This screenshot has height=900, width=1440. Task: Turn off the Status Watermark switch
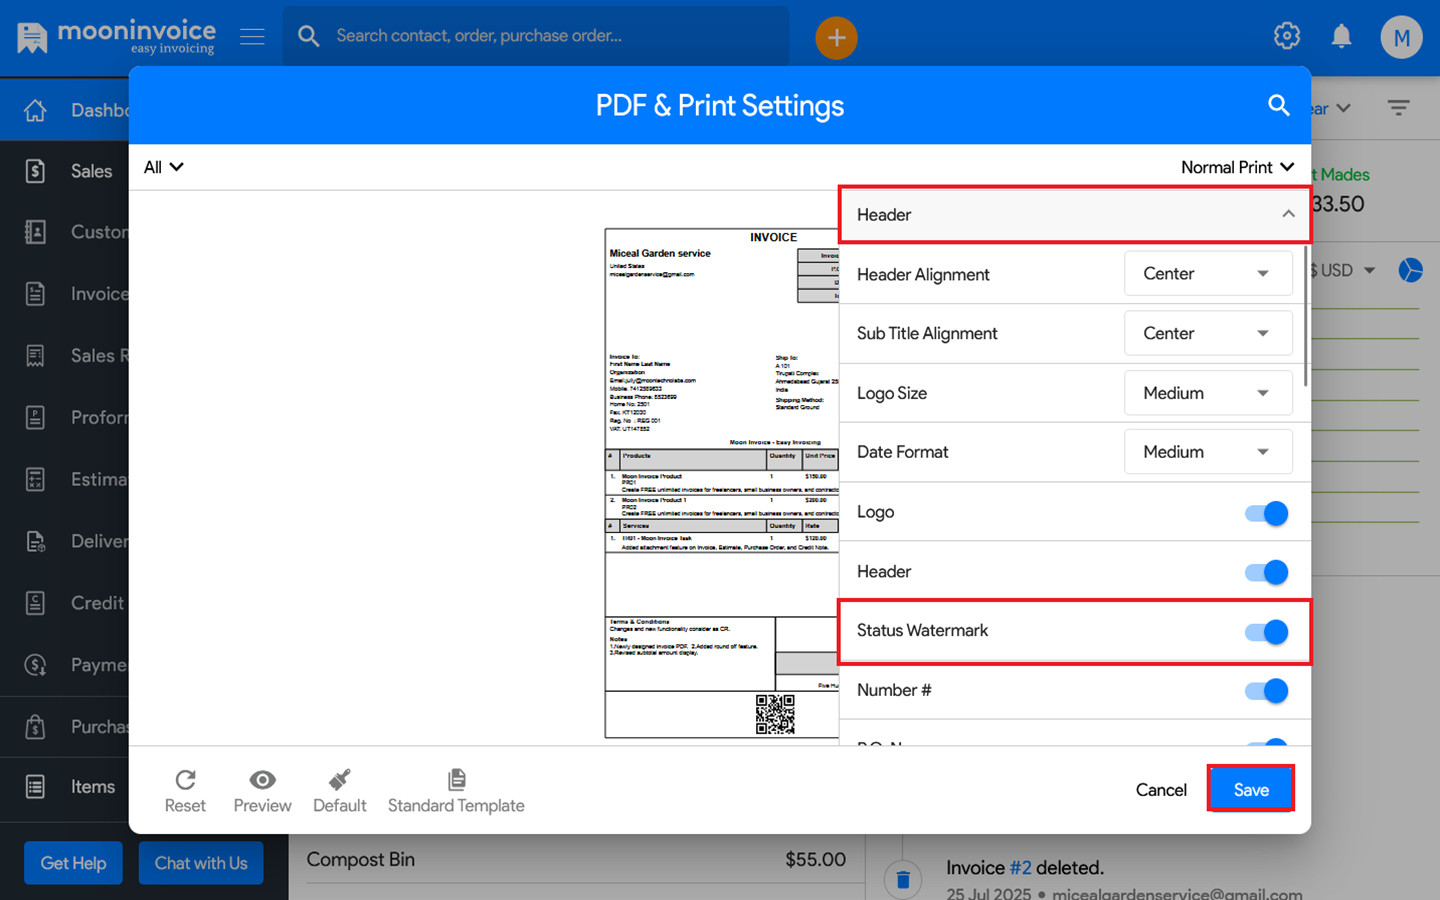click(x=1266, y=632)
